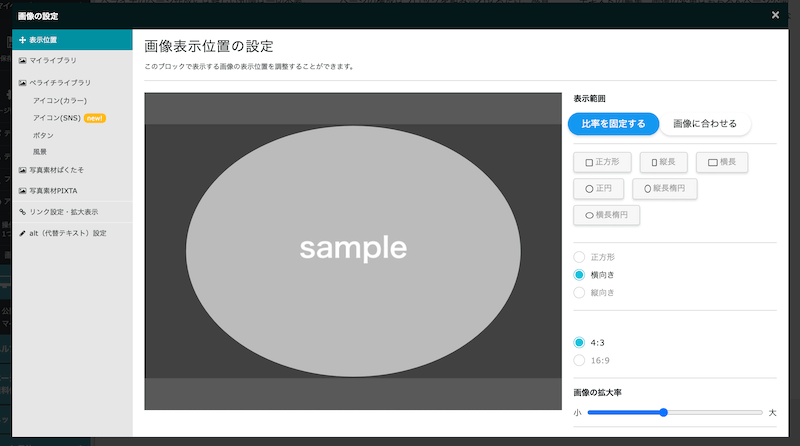
Task: Select the 縦向き orientation radio button
Action: [579, 292]
